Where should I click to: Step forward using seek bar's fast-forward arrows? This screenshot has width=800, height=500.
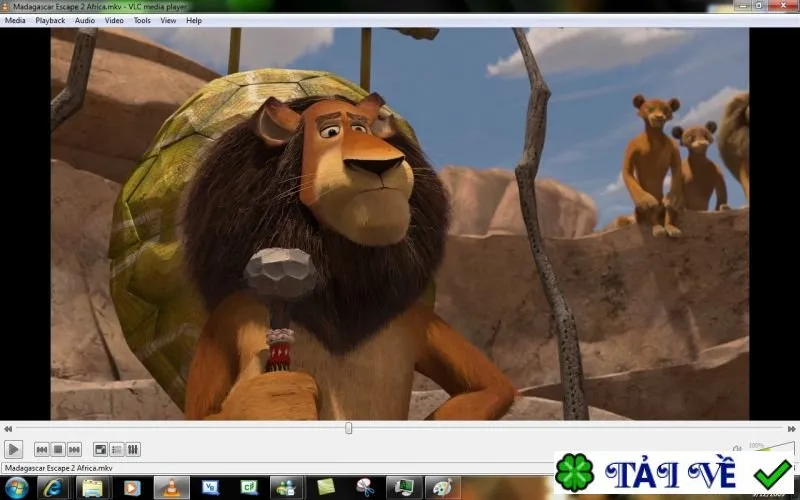791,429
